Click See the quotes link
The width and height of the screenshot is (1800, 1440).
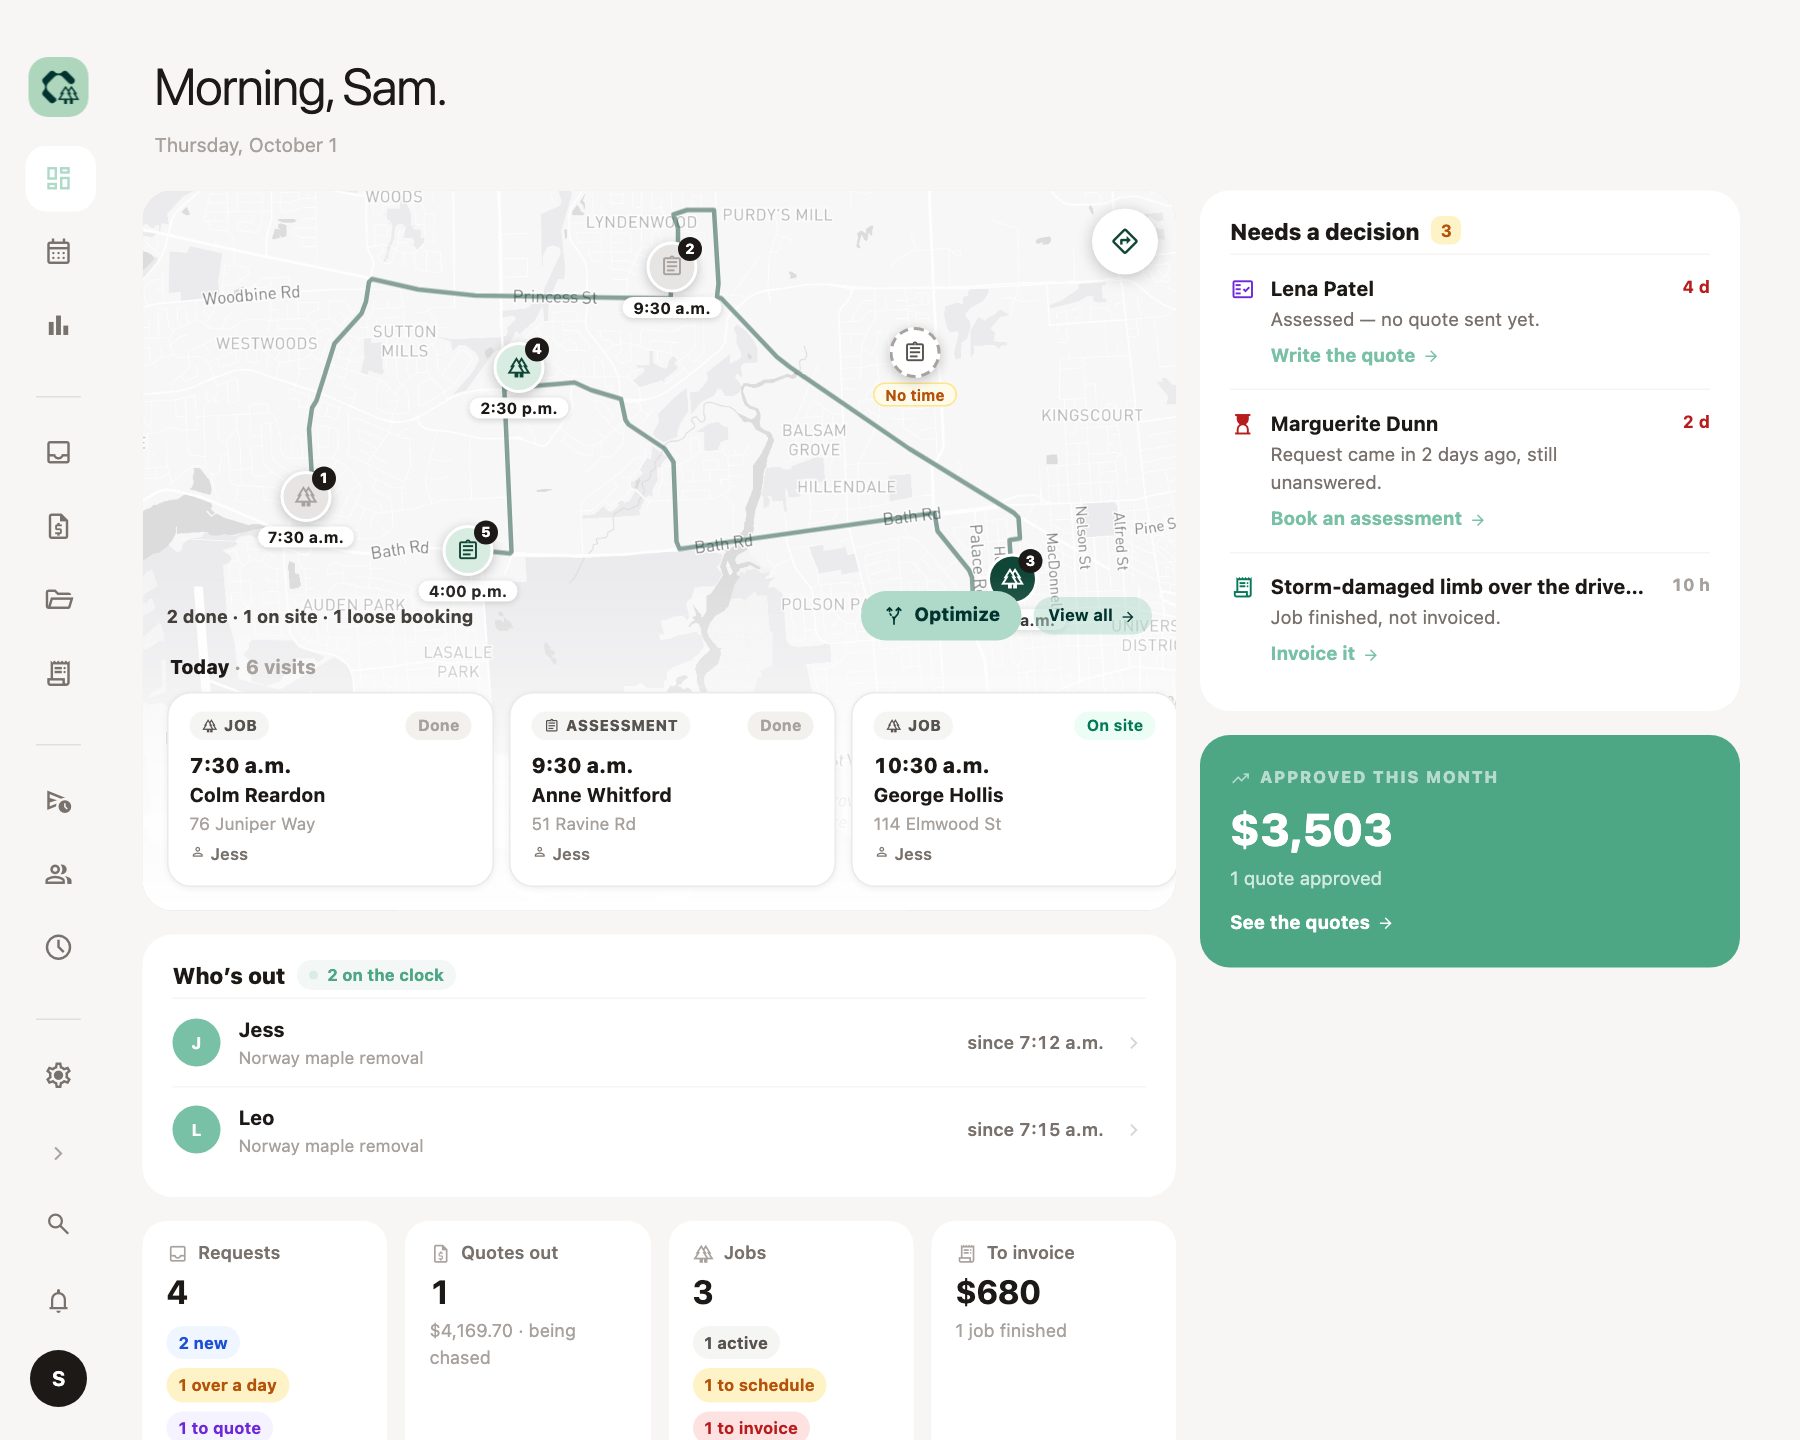pos(1311,923)
